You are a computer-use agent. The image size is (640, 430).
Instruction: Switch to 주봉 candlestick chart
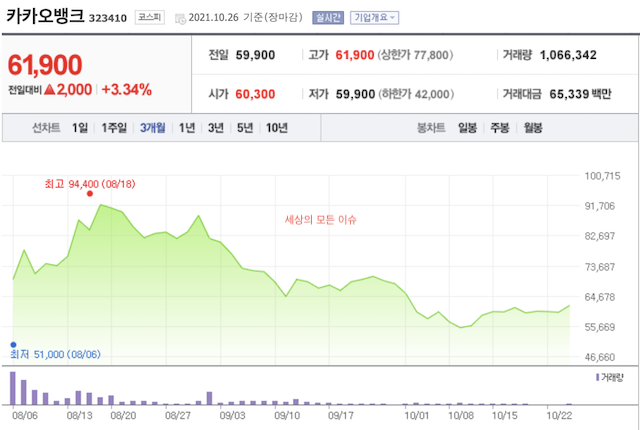pyautogui.click(x=500, y=128)
